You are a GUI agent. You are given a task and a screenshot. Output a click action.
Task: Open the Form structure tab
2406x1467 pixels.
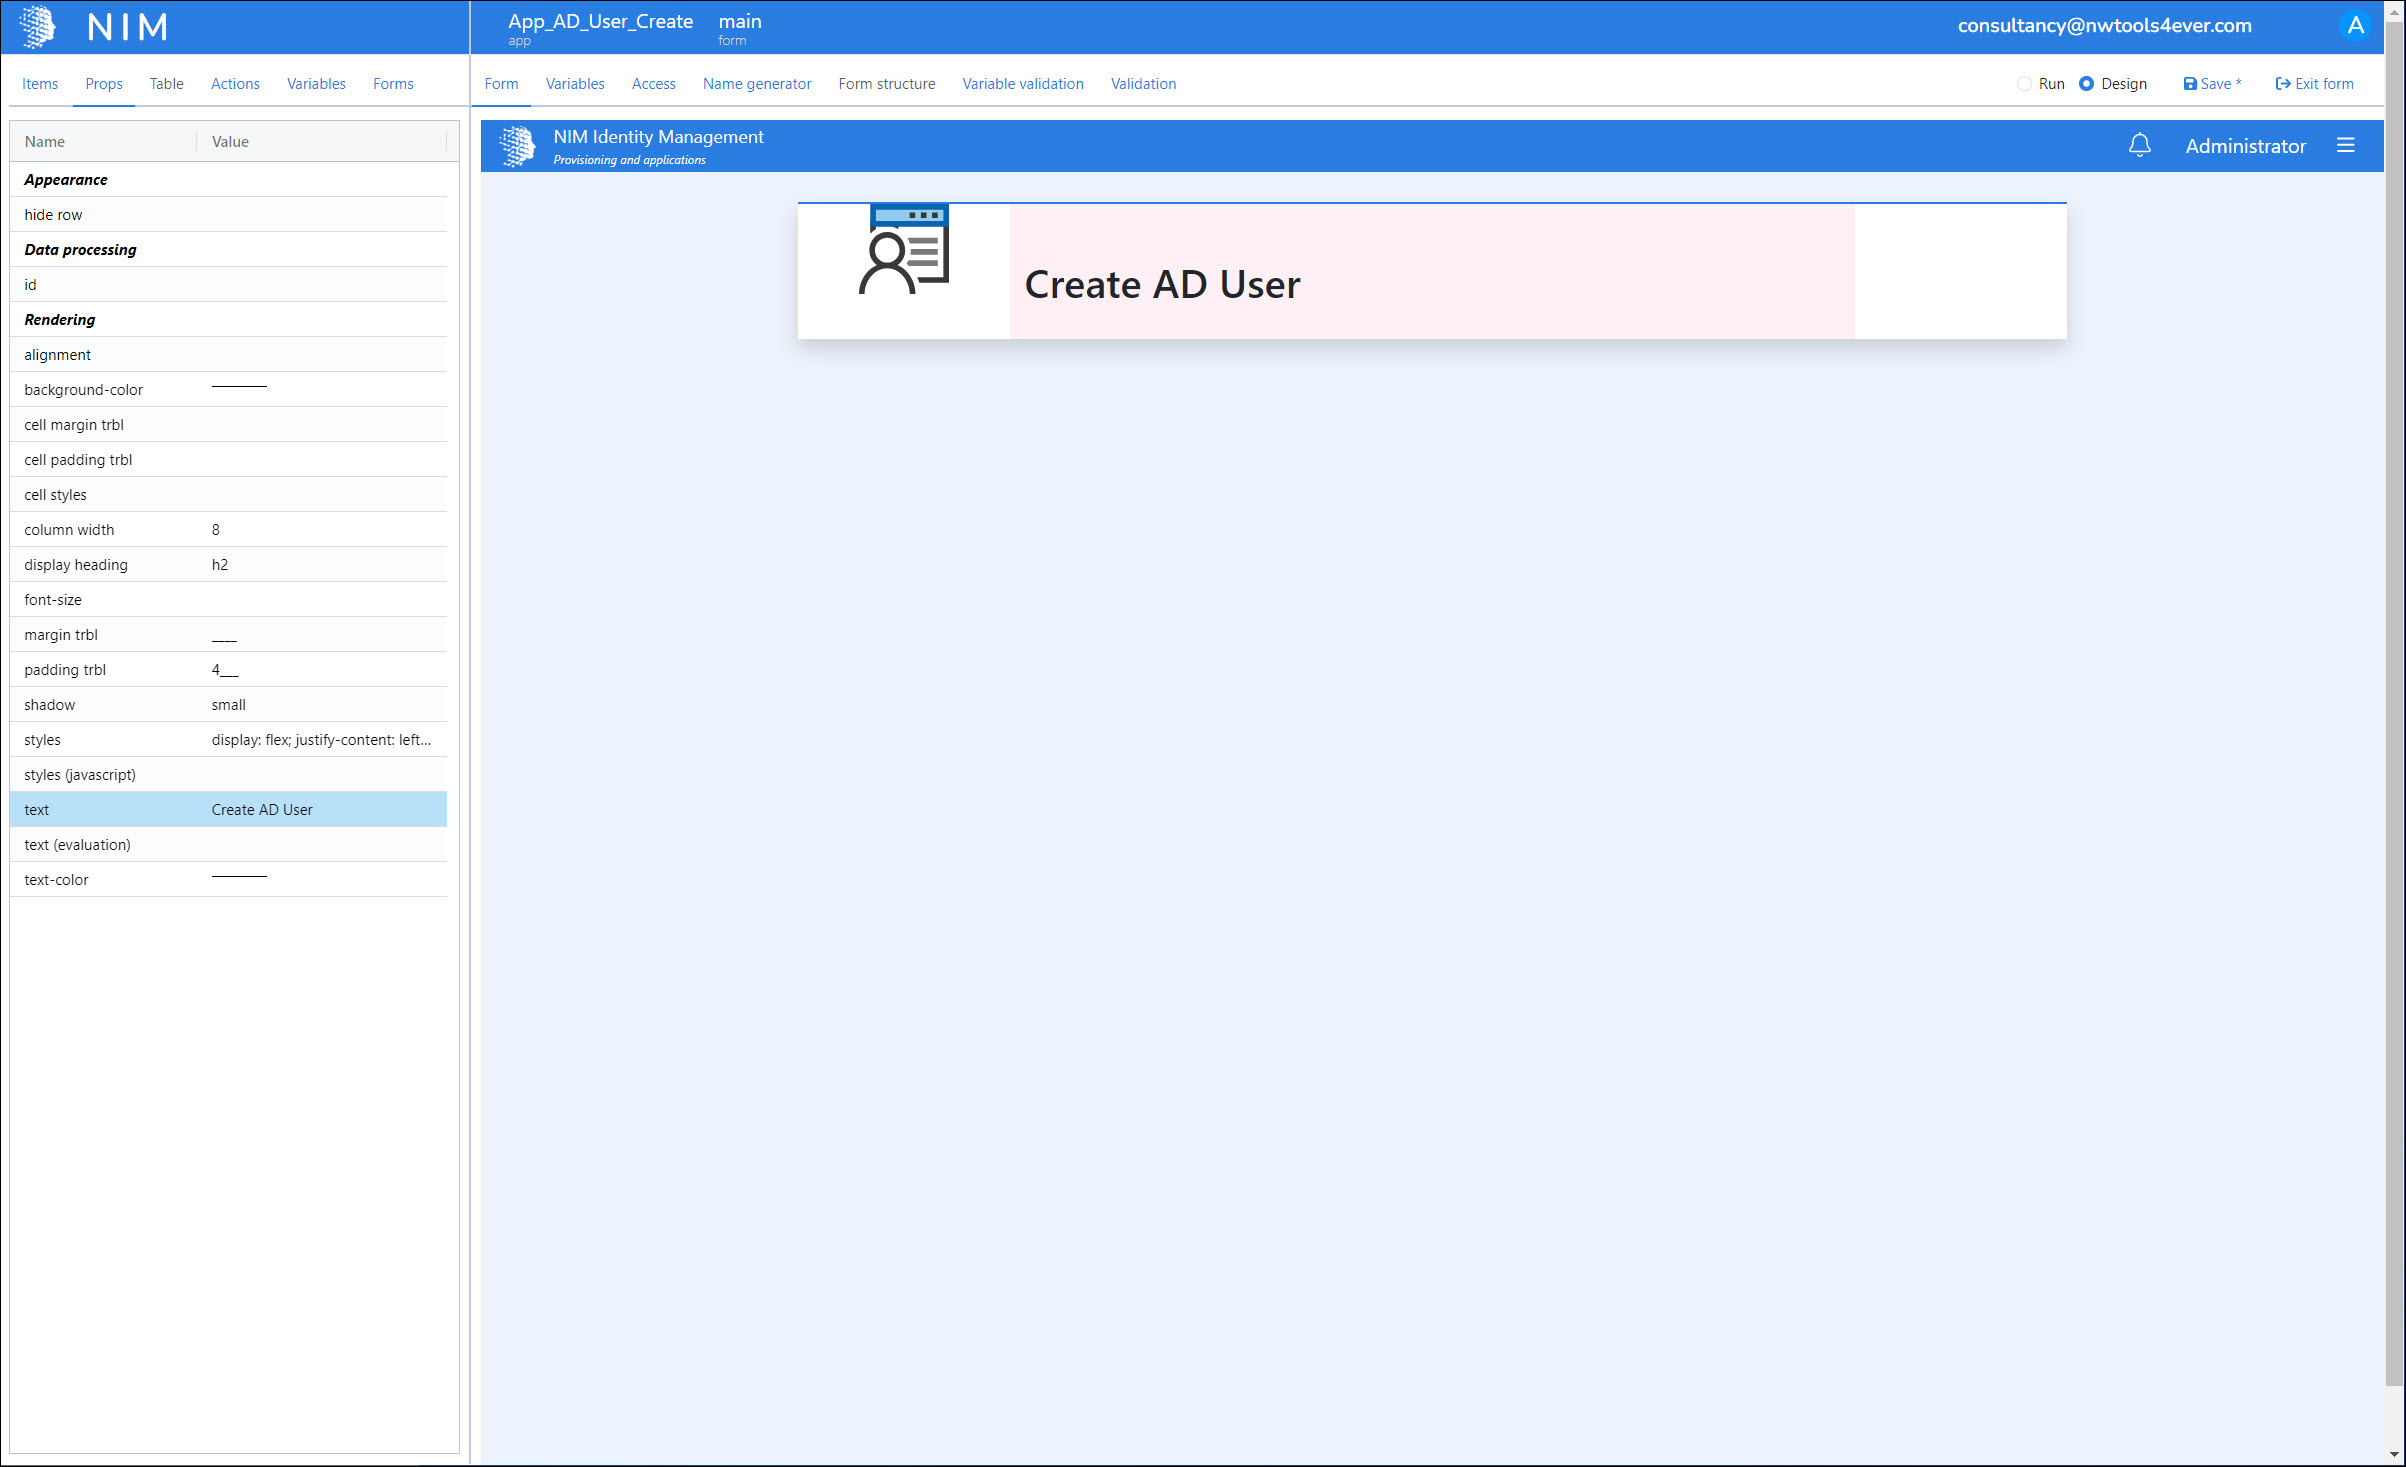(886, 84)
